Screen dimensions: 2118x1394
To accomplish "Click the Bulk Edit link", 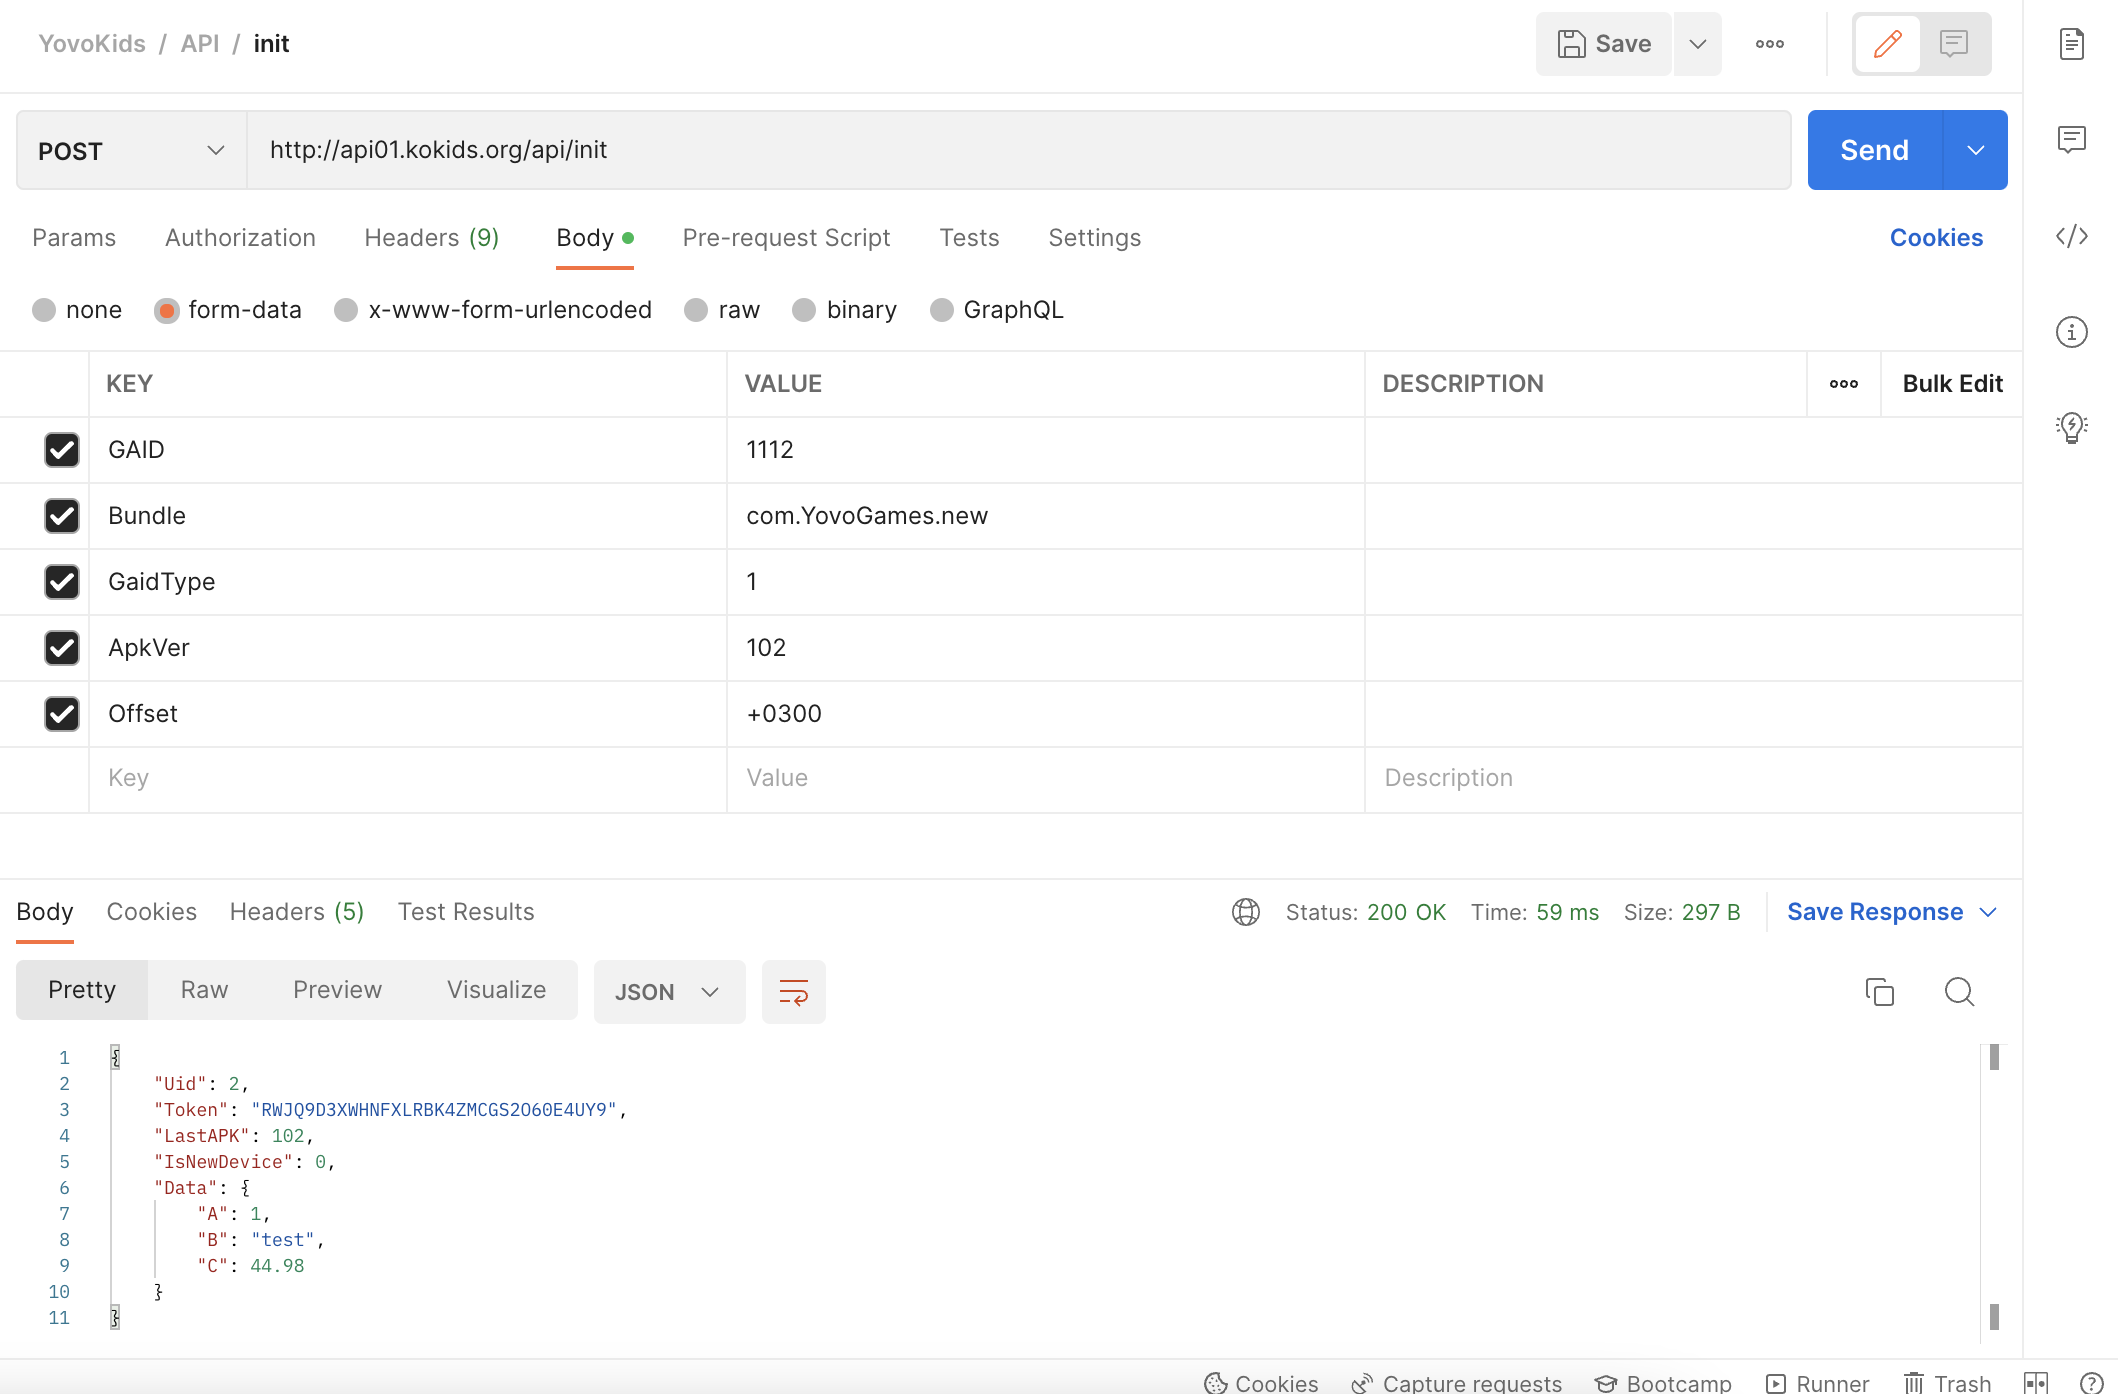I will pyautogui.click(x=1951, y=384).
